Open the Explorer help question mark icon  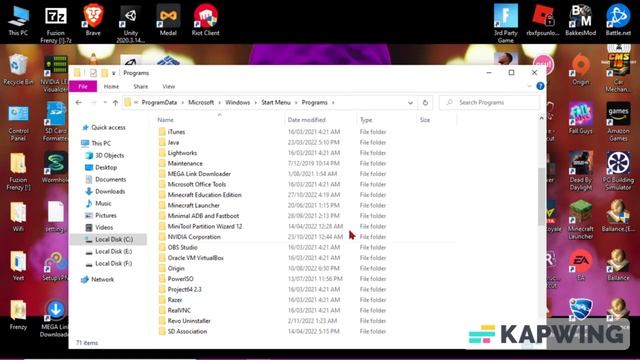tap(540, 86)
